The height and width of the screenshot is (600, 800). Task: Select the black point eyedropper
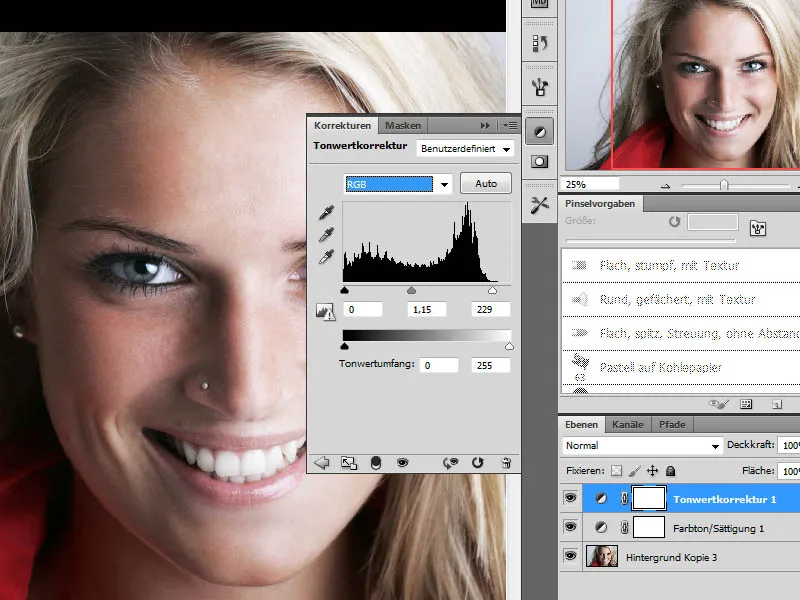point(326,212)
